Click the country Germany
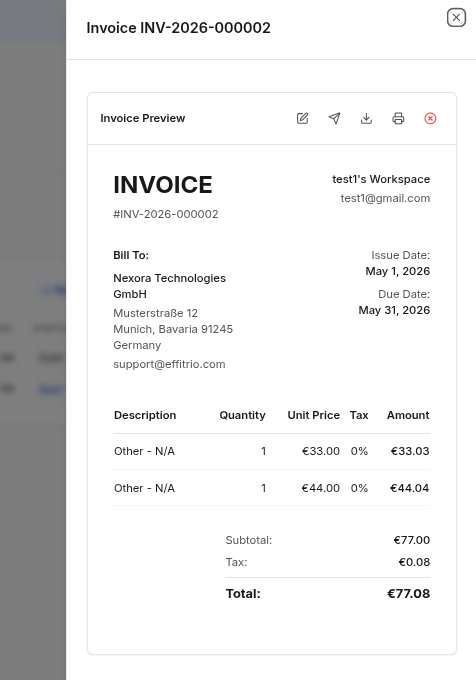 137,345
